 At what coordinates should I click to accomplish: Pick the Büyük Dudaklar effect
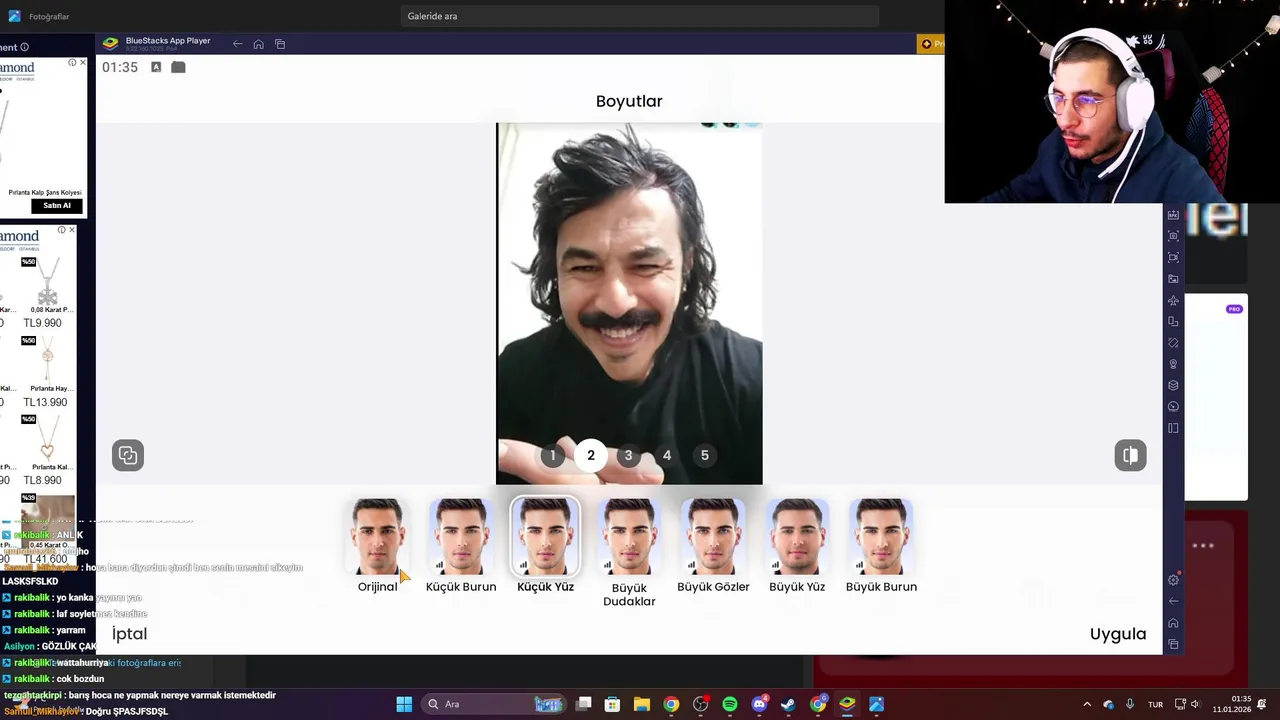(x=629, y=537)
